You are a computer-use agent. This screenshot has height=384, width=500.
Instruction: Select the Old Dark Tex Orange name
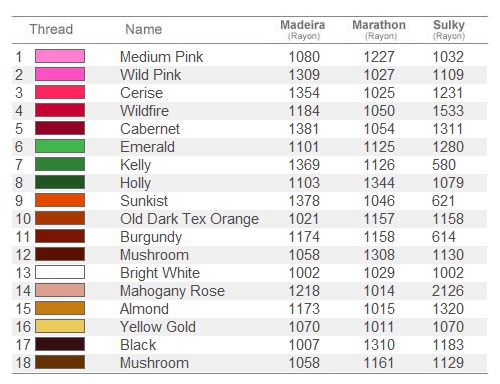tap(189, 219)
